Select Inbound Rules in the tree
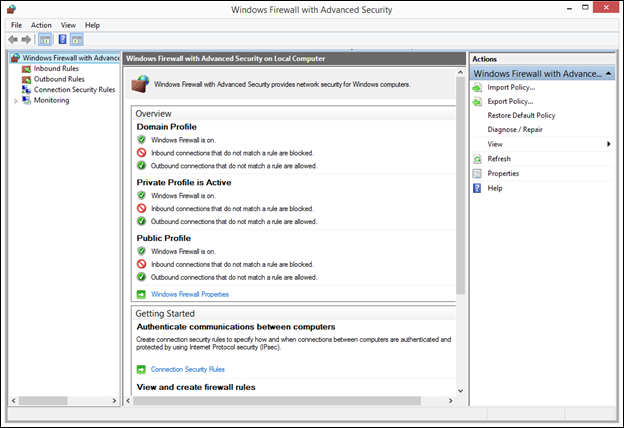 coord(56,69)
